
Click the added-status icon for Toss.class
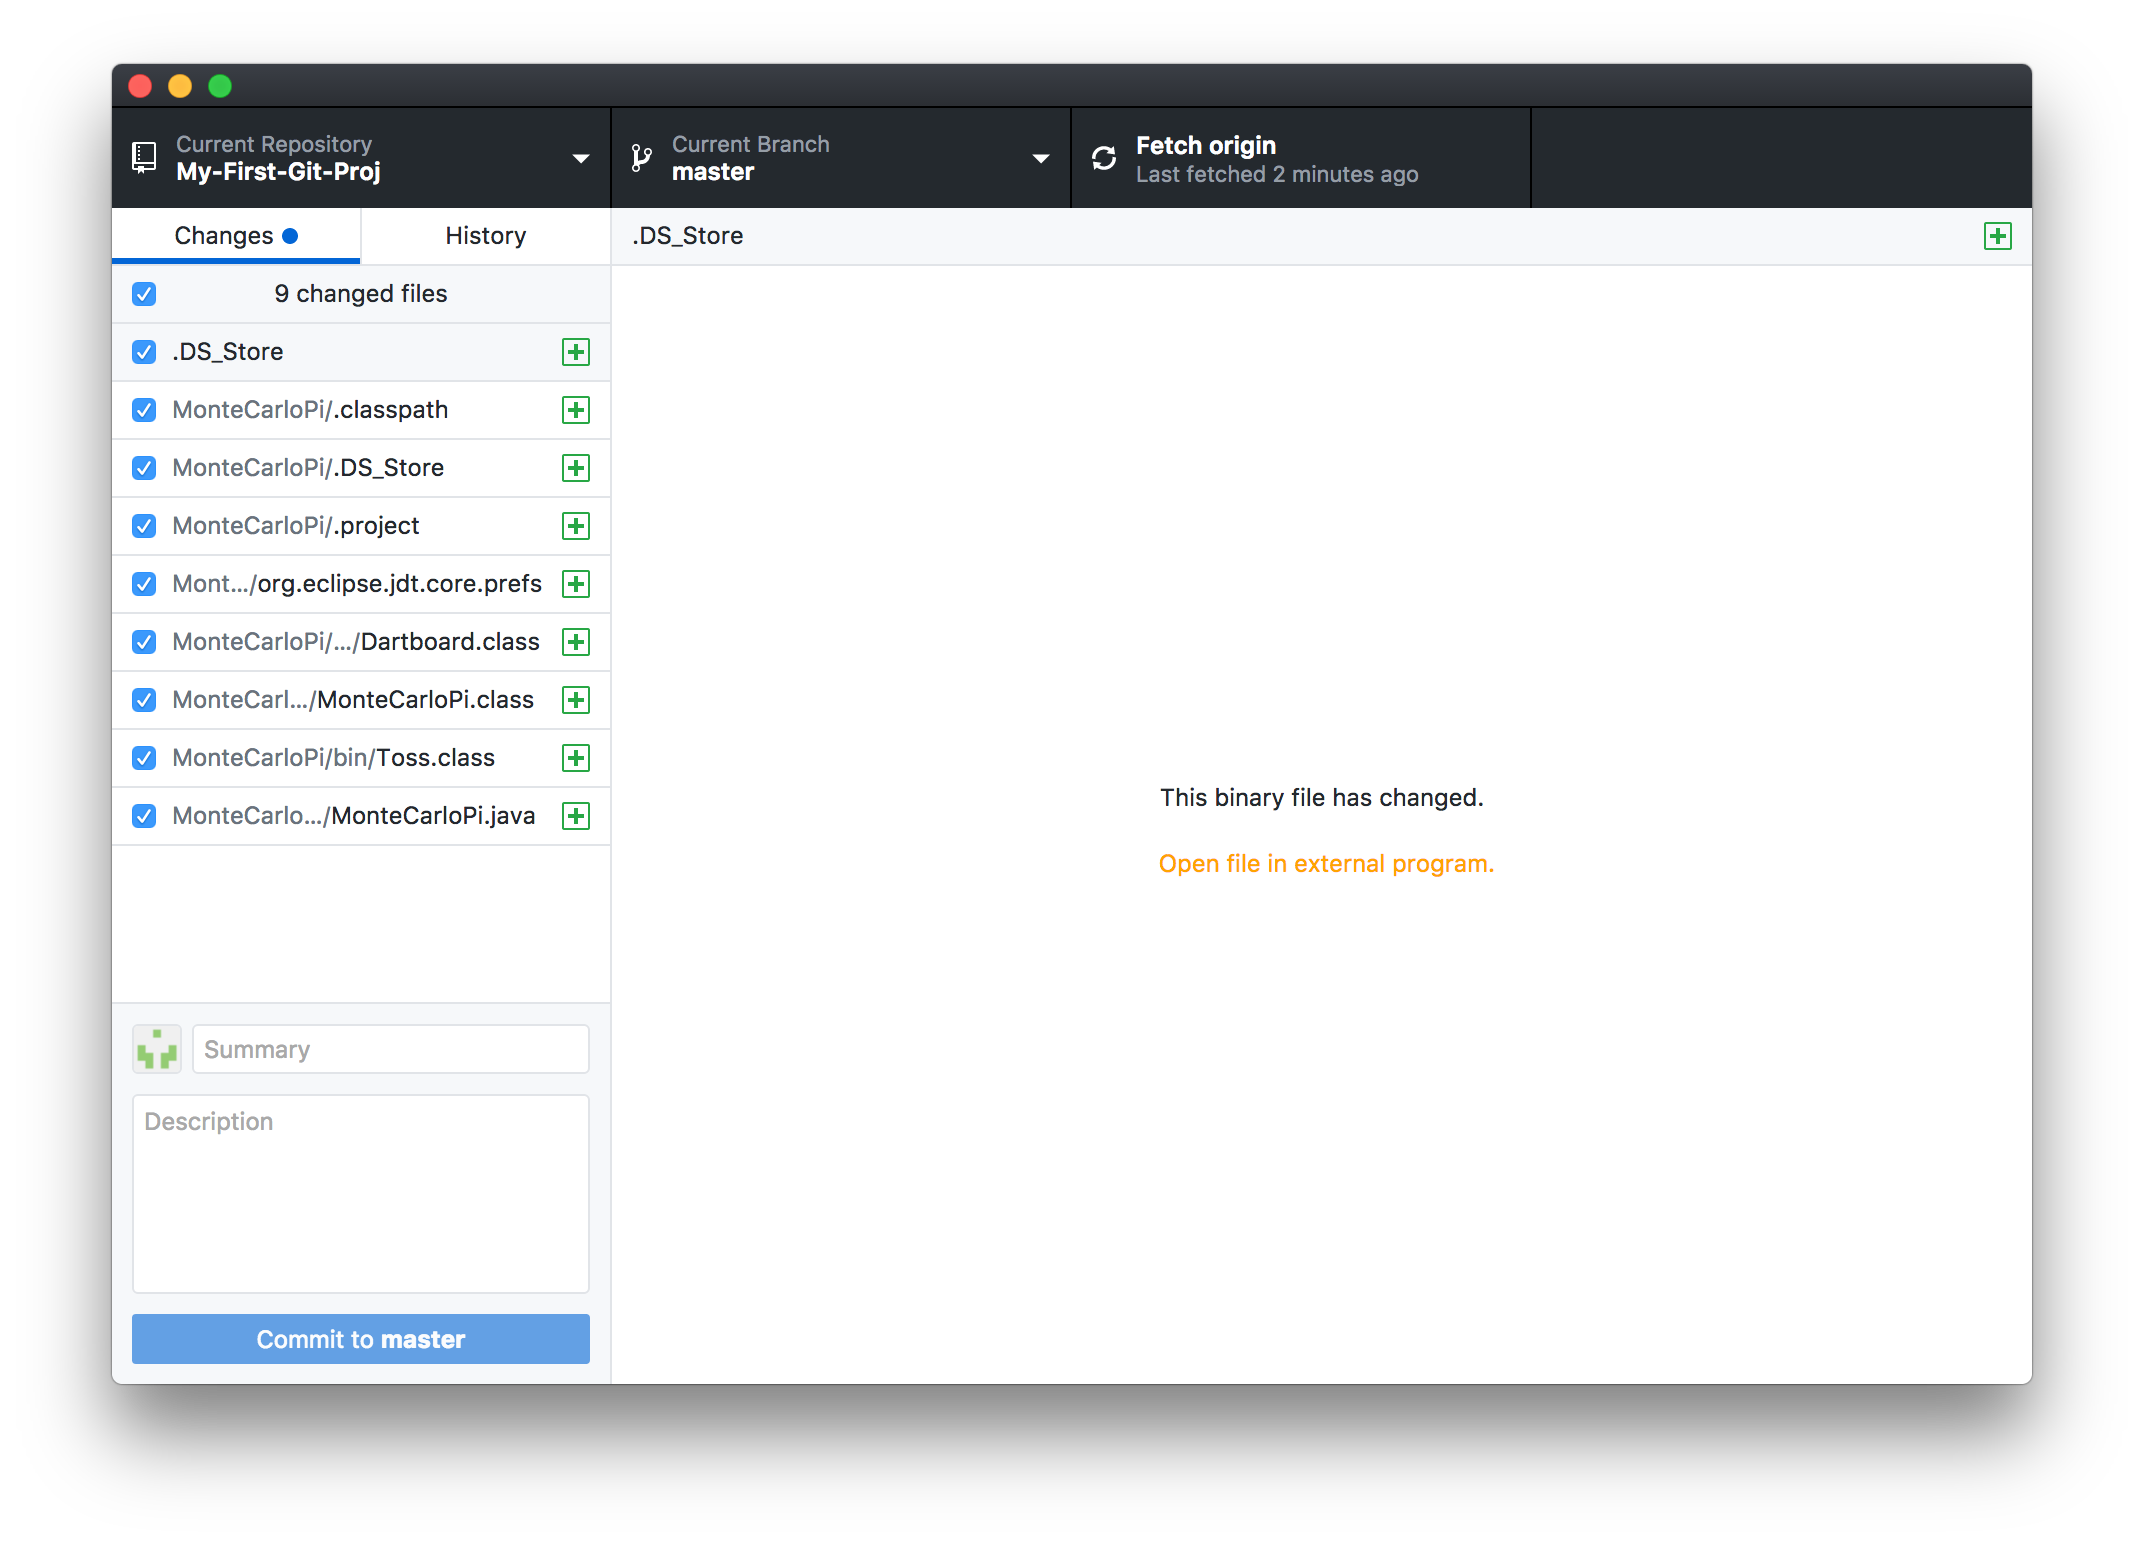coord(576,758)
